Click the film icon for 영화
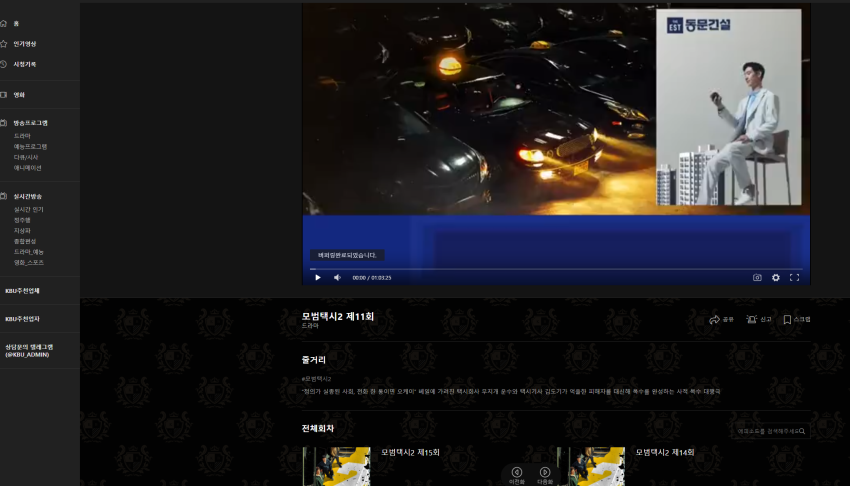 [3, 95]
